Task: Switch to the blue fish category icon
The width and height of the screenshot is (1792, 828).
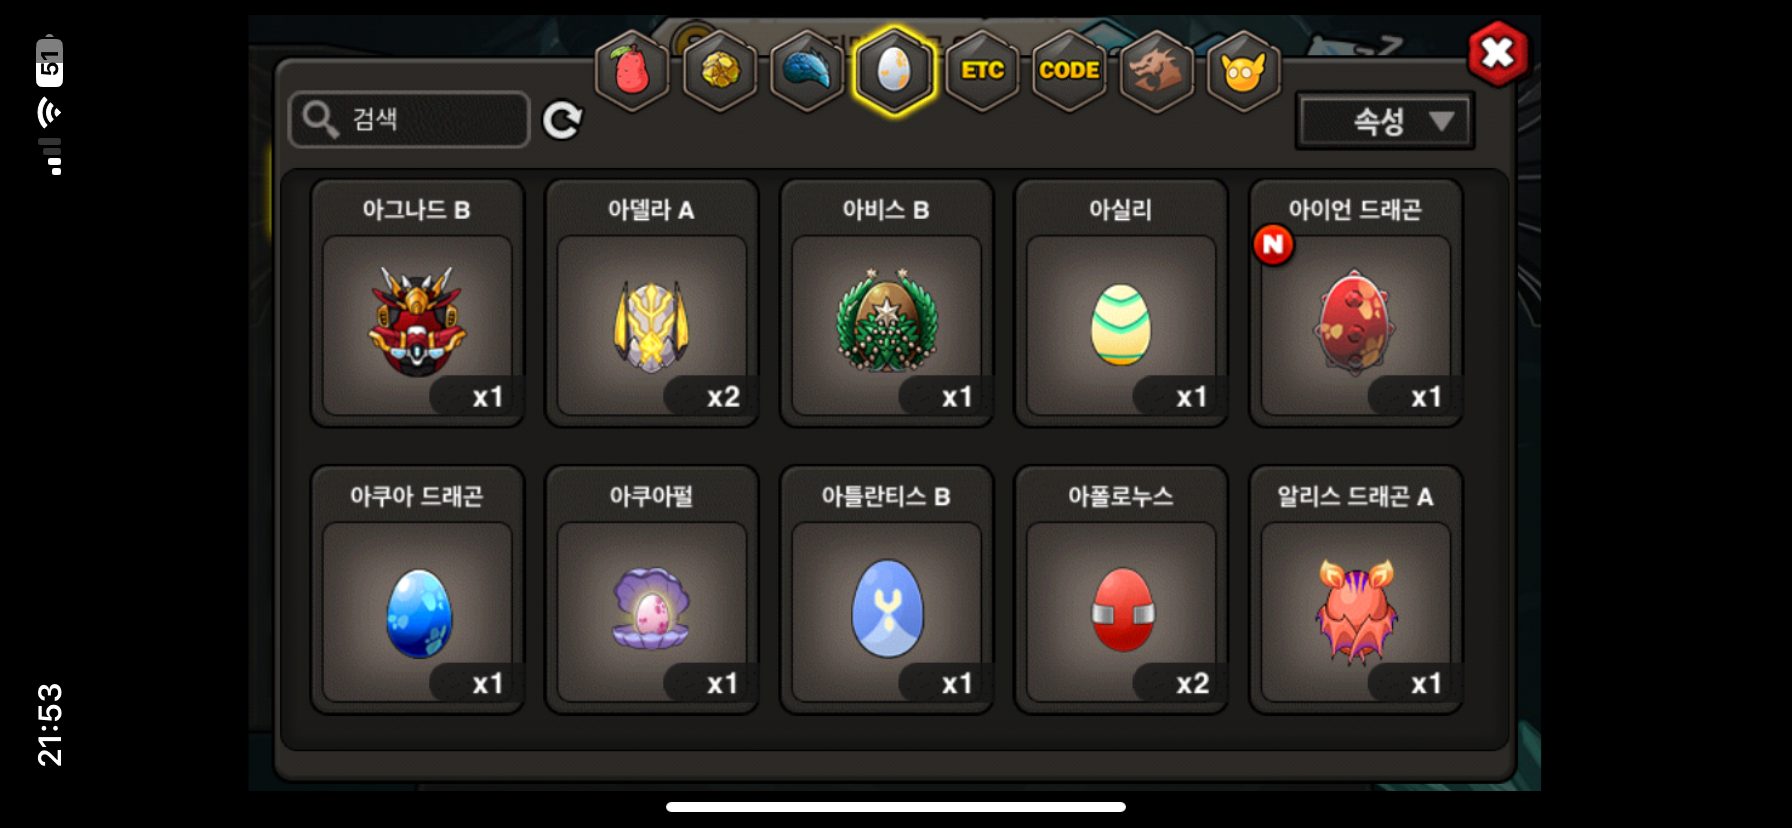Action: [807, 70]
